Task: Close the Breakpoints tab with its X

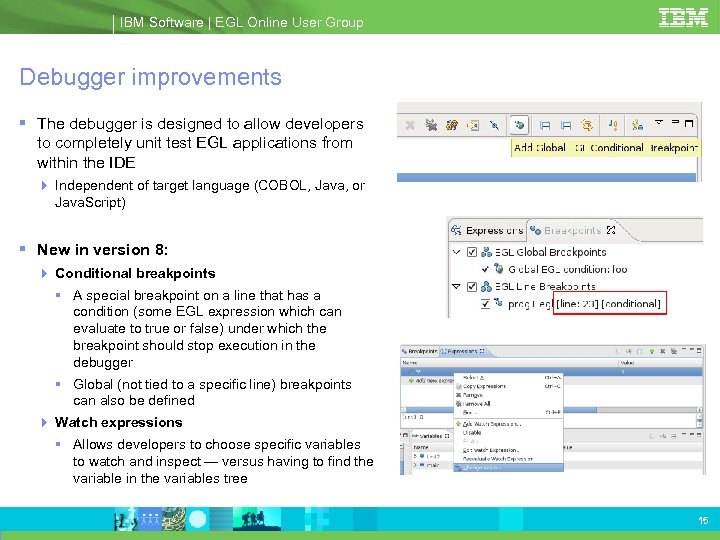Action: pos(611,230)
